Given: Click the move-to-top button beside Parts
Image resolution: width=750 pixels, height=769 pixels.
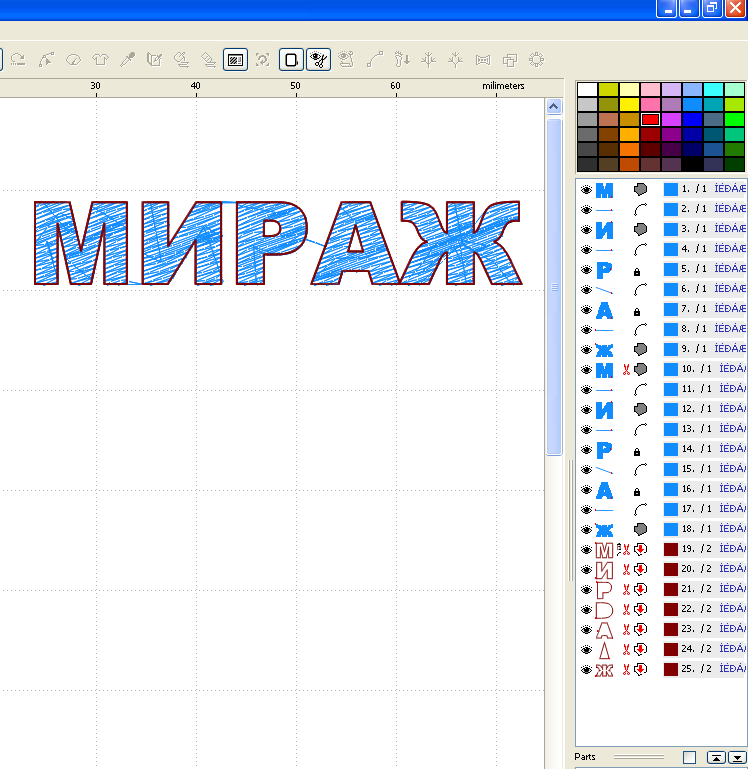Looking at the screenshot, I should point(716,758).
